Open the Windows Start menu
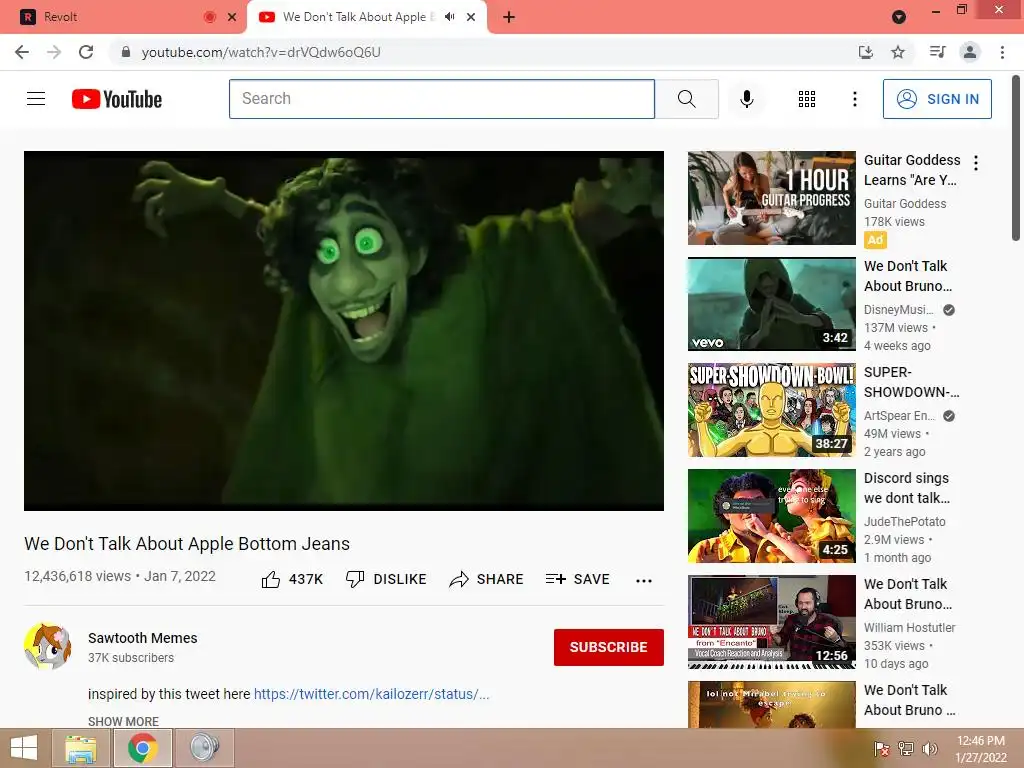1024x768 pixels. (24, 748)
